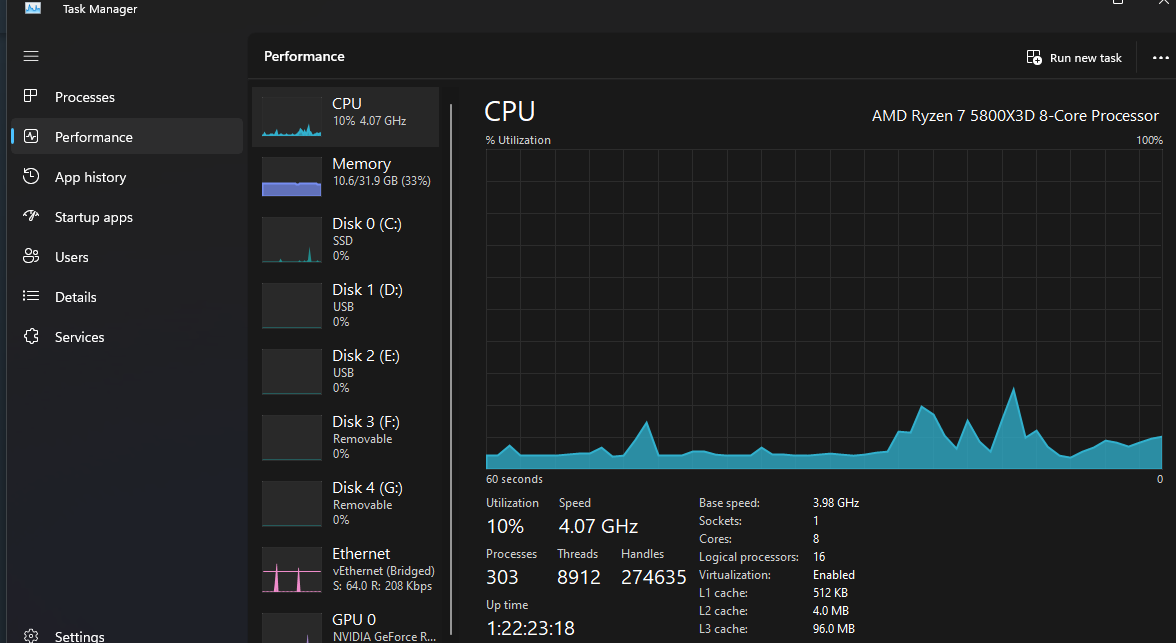Click the L1 cache 512 KB value
Screen dimensions: 1176x643
(x=830, y=593)
